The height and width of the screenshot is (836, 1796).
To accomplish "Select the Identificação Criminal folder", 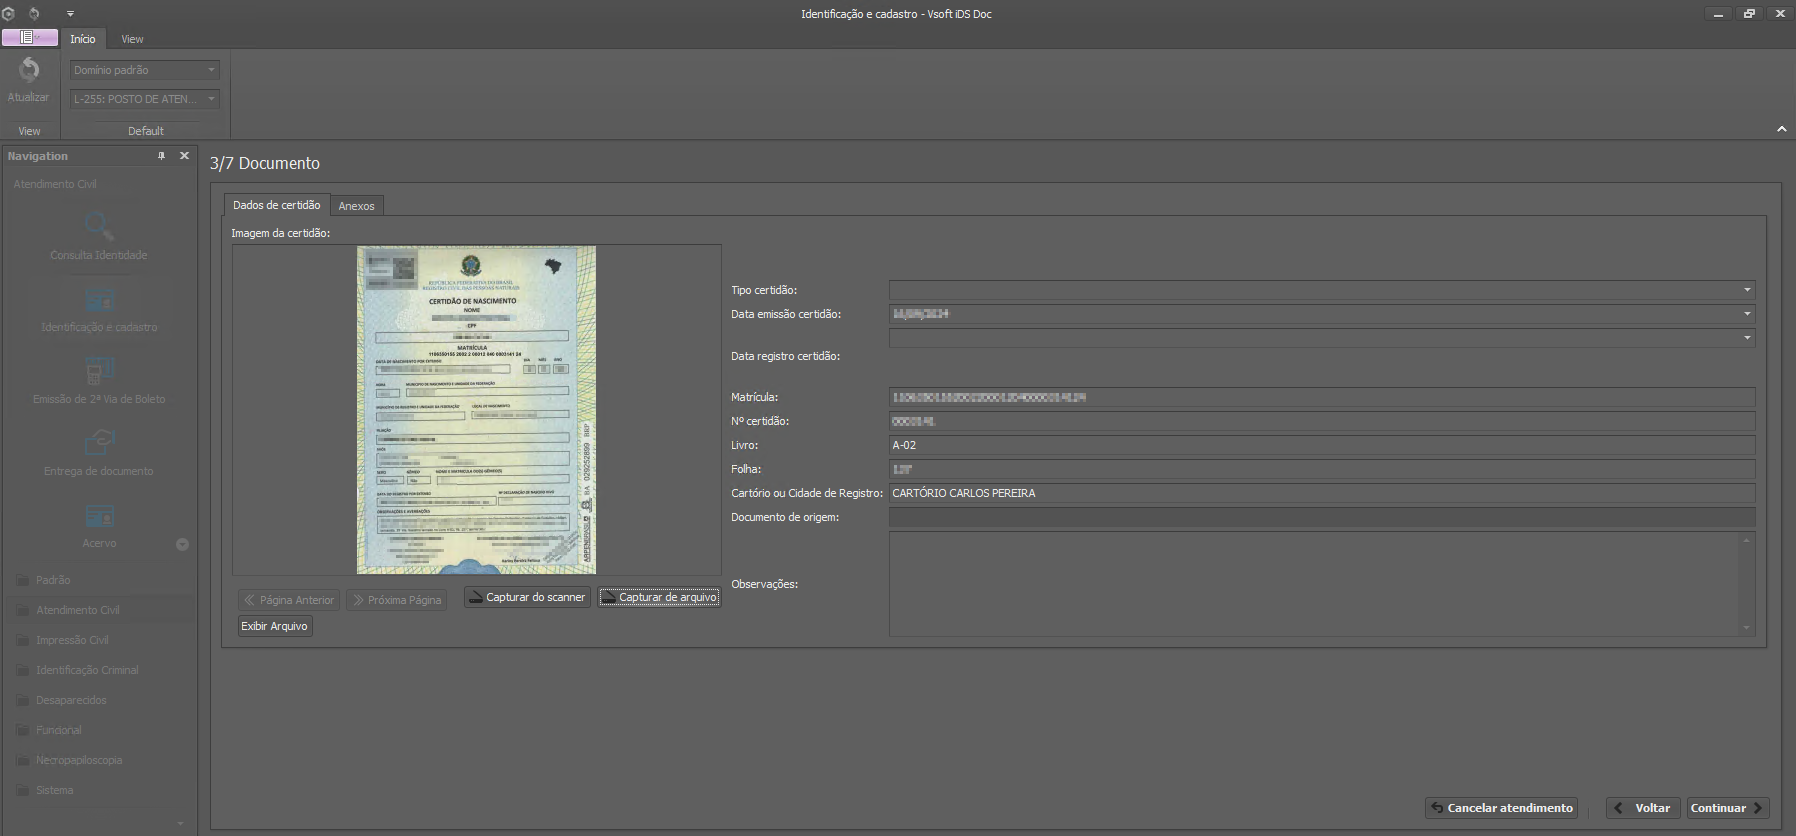I will pyautogui.click(x=87, y=670).
